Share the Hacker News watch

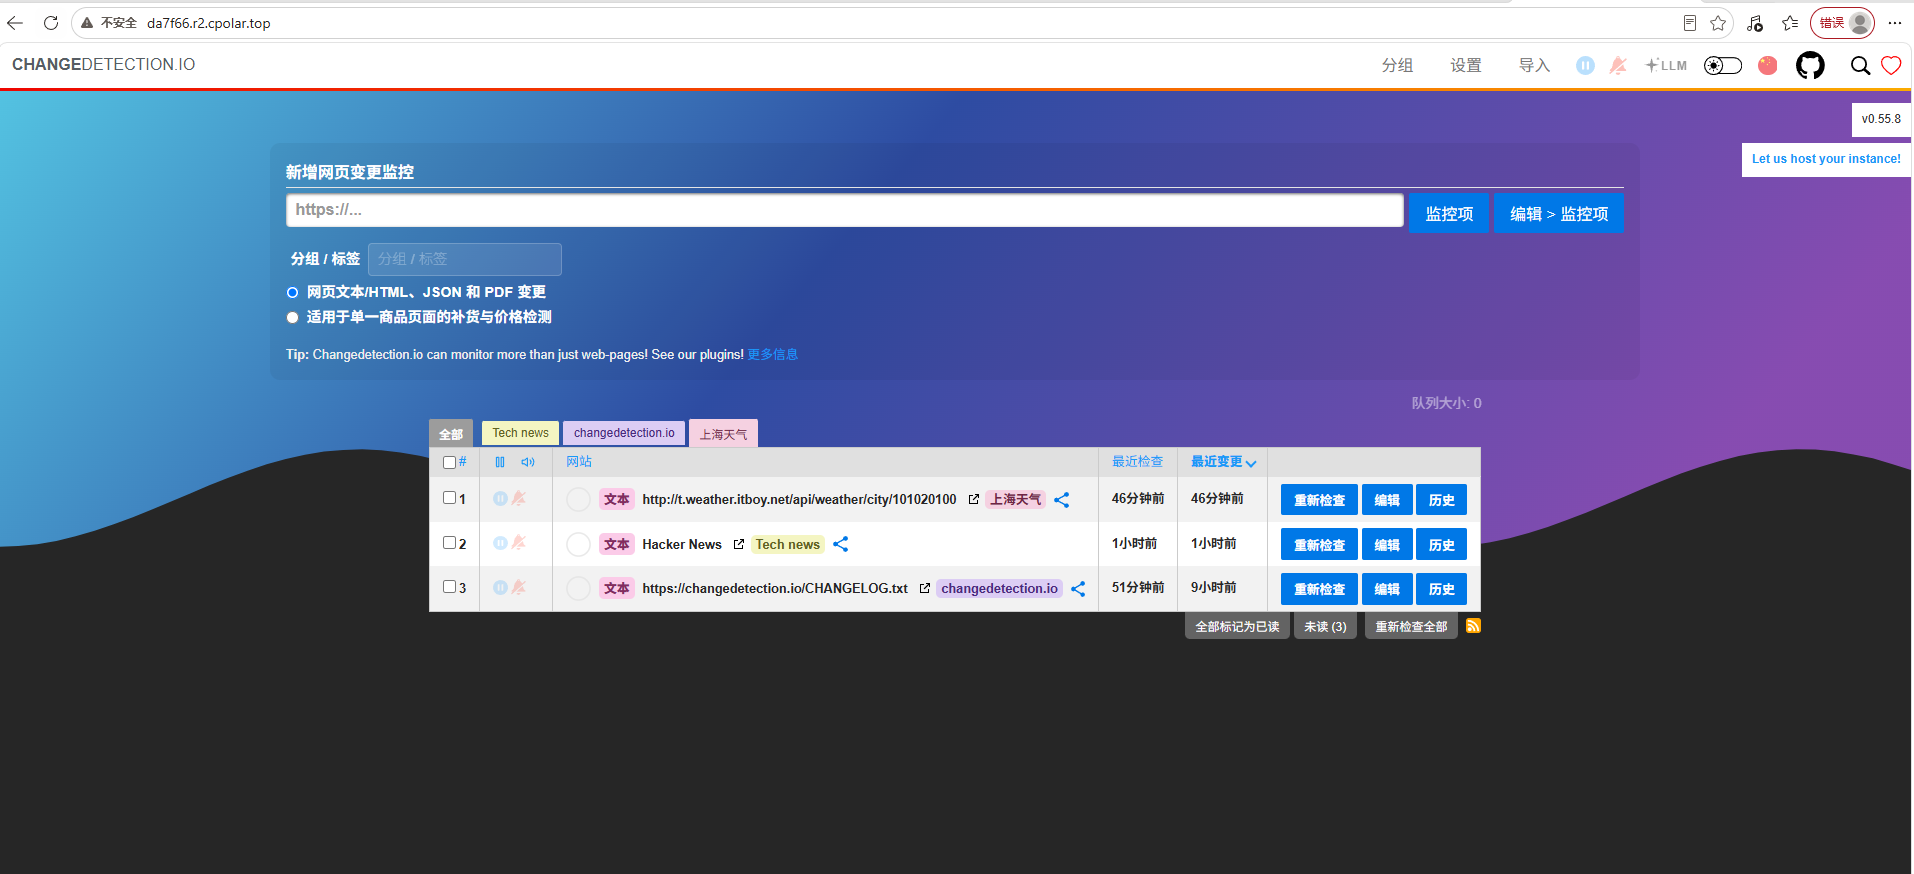pyautogui.click(x=841, y=544)
